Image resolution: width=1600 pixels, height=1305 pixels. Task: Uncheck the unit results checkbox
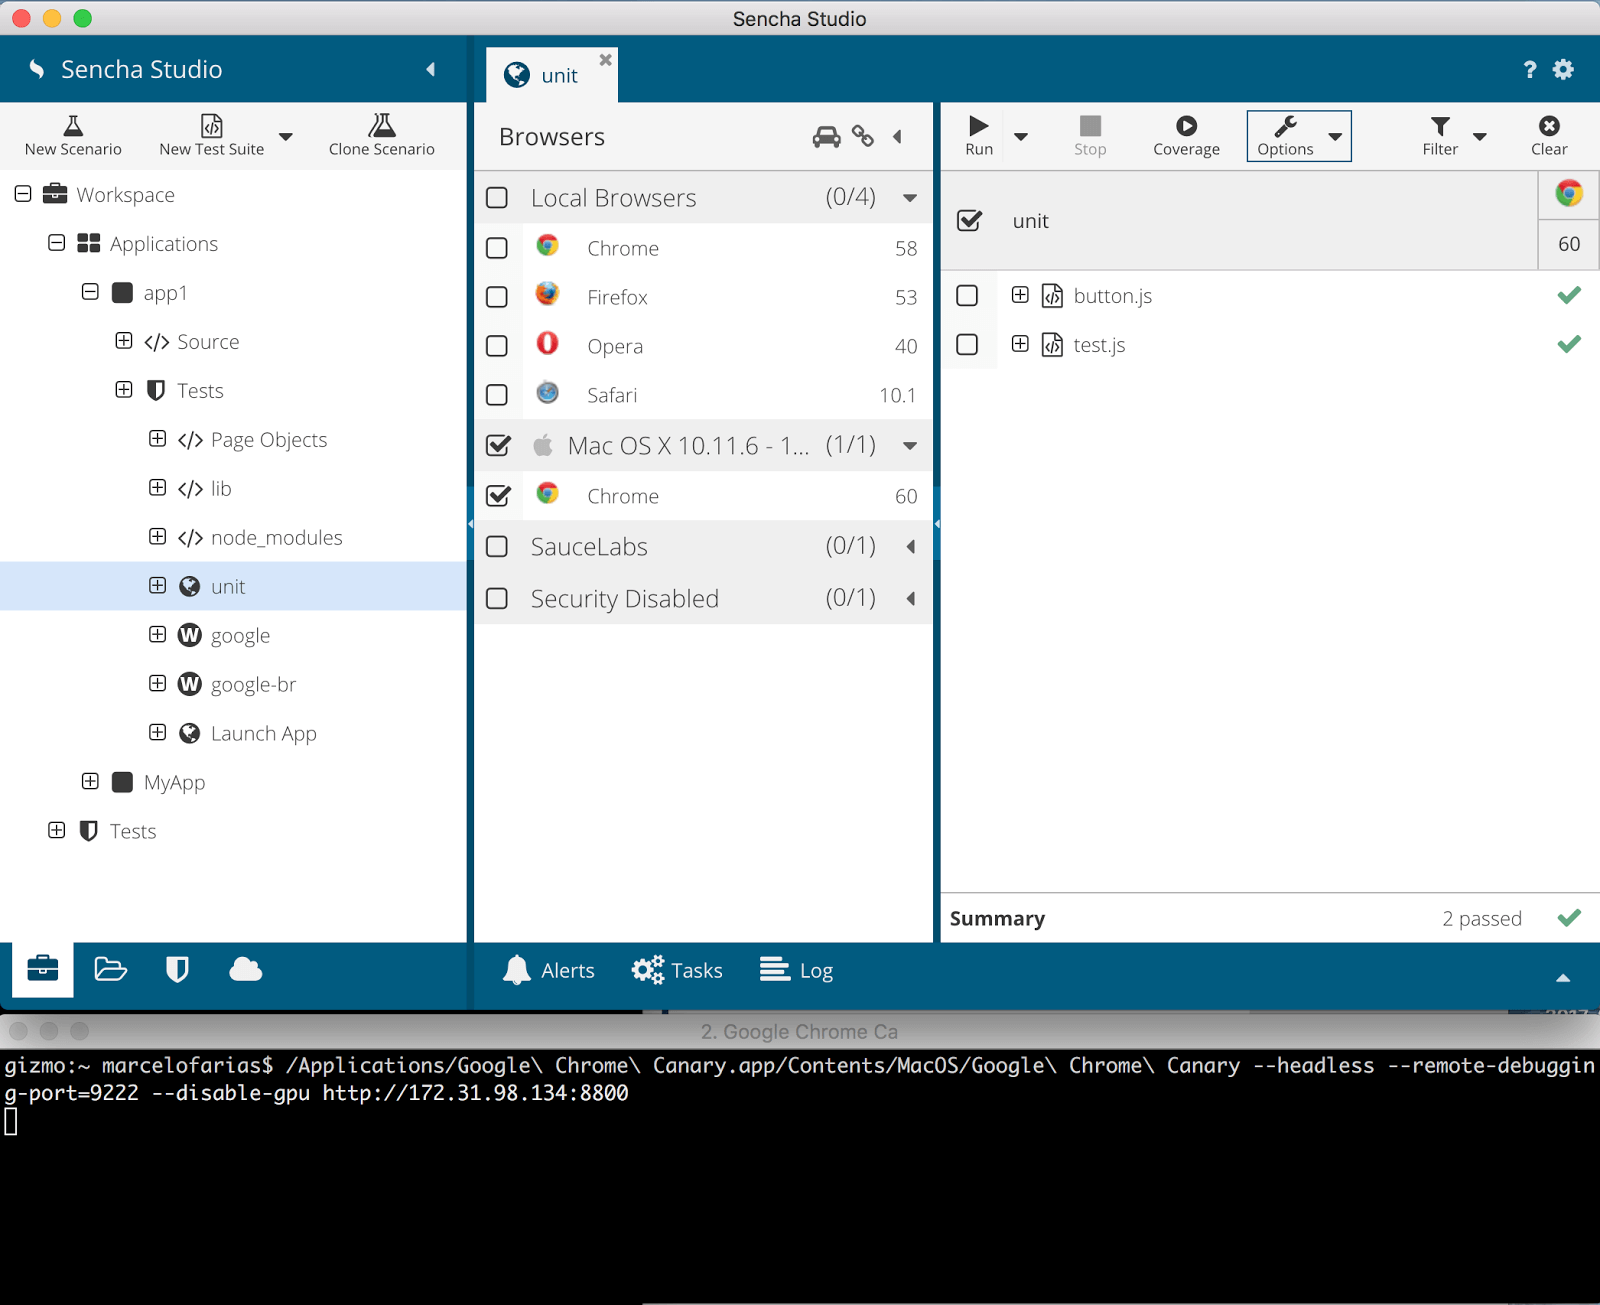(969, 220)
